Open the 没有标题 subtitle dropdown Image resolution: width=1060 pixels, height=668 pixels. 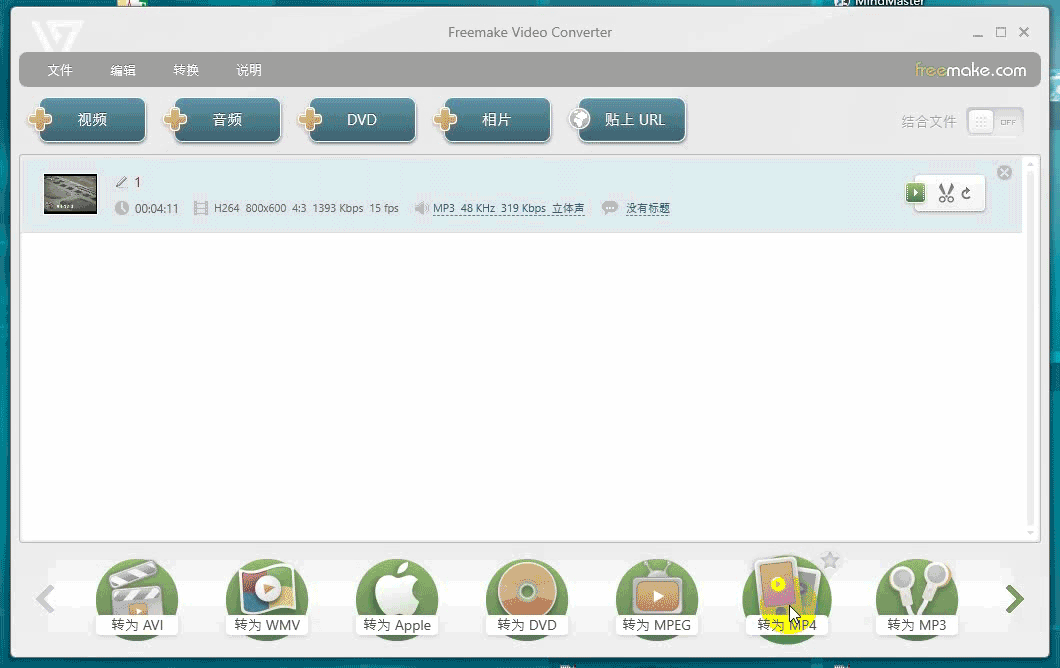tap(647, 208)
